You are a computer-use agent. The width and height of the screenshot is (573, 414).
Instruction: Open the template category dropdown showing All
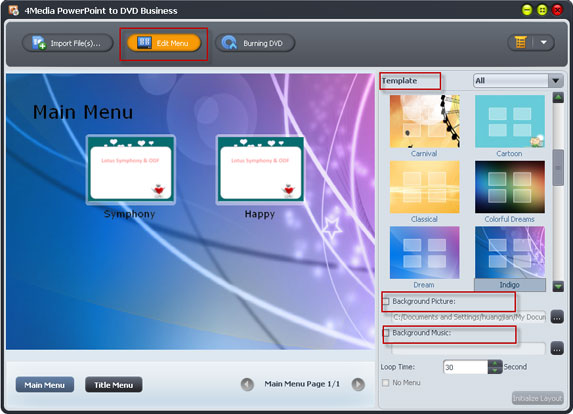tap(518, 80)
